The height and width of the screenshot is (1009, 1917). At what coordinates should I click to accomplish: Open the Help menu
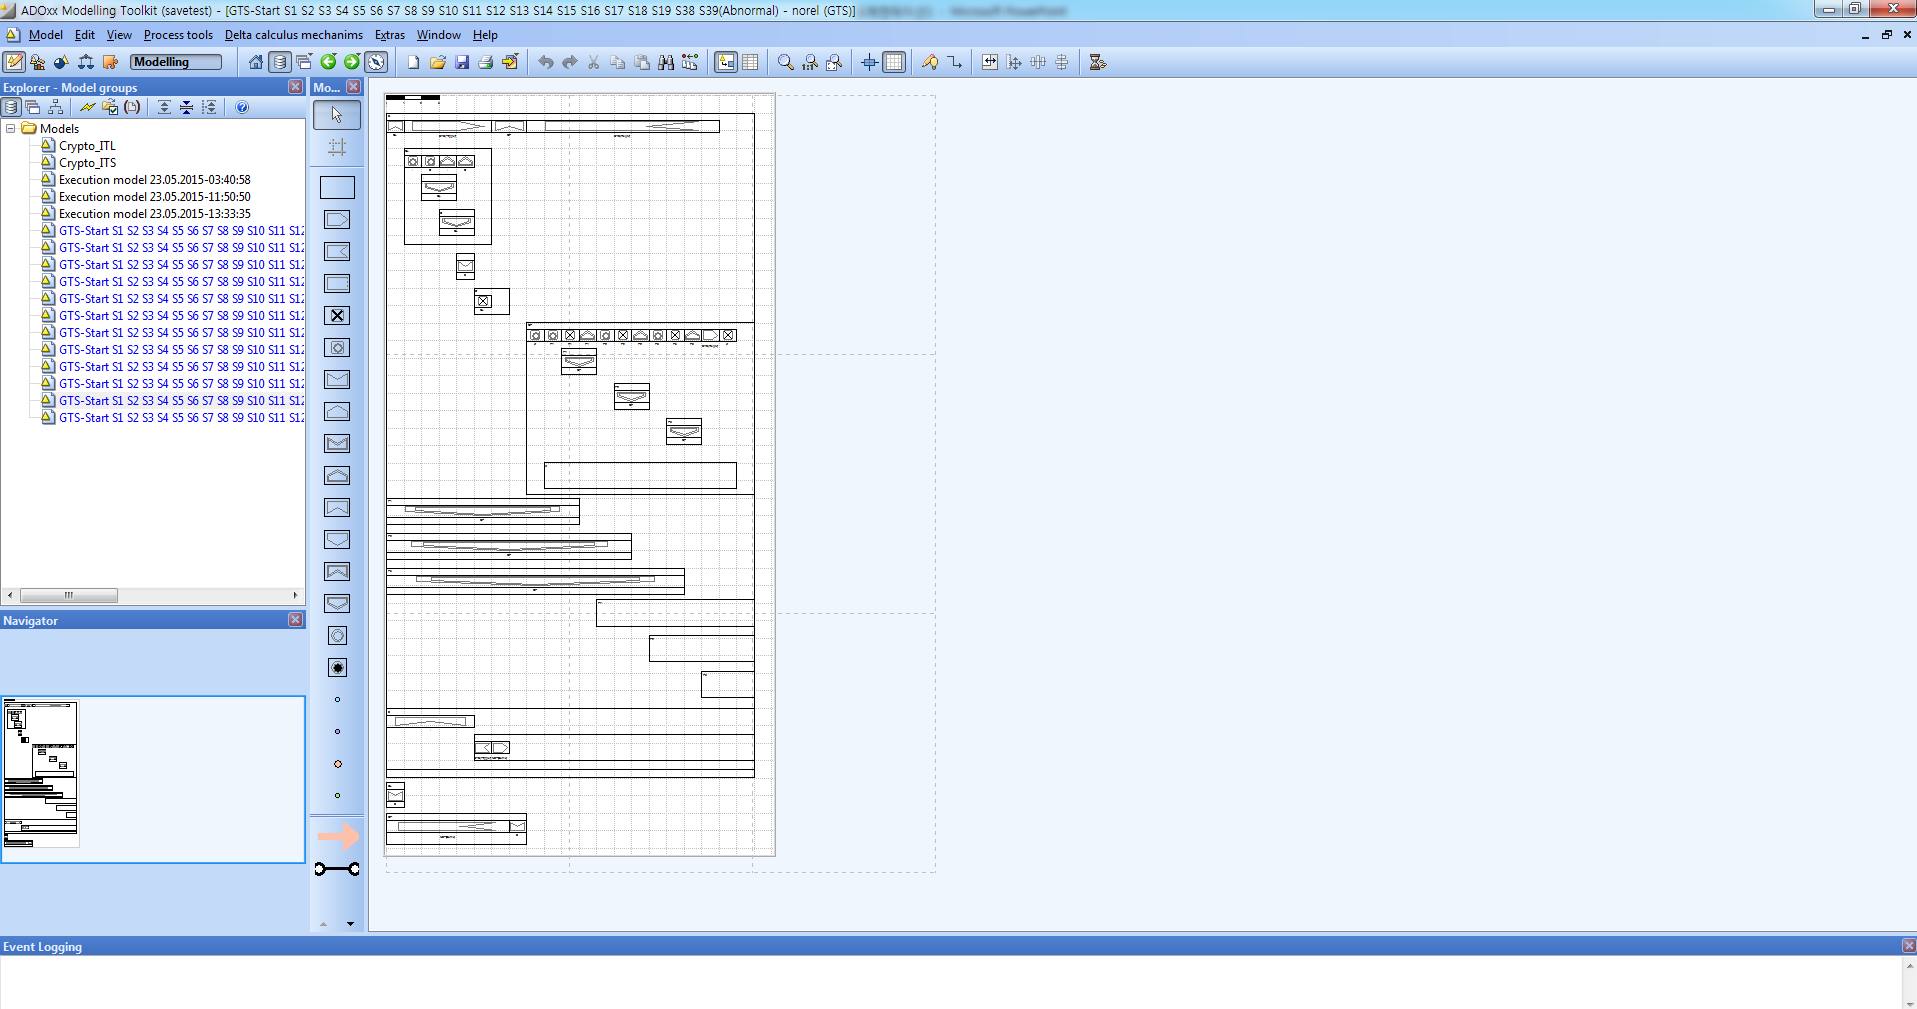(485, 35)
